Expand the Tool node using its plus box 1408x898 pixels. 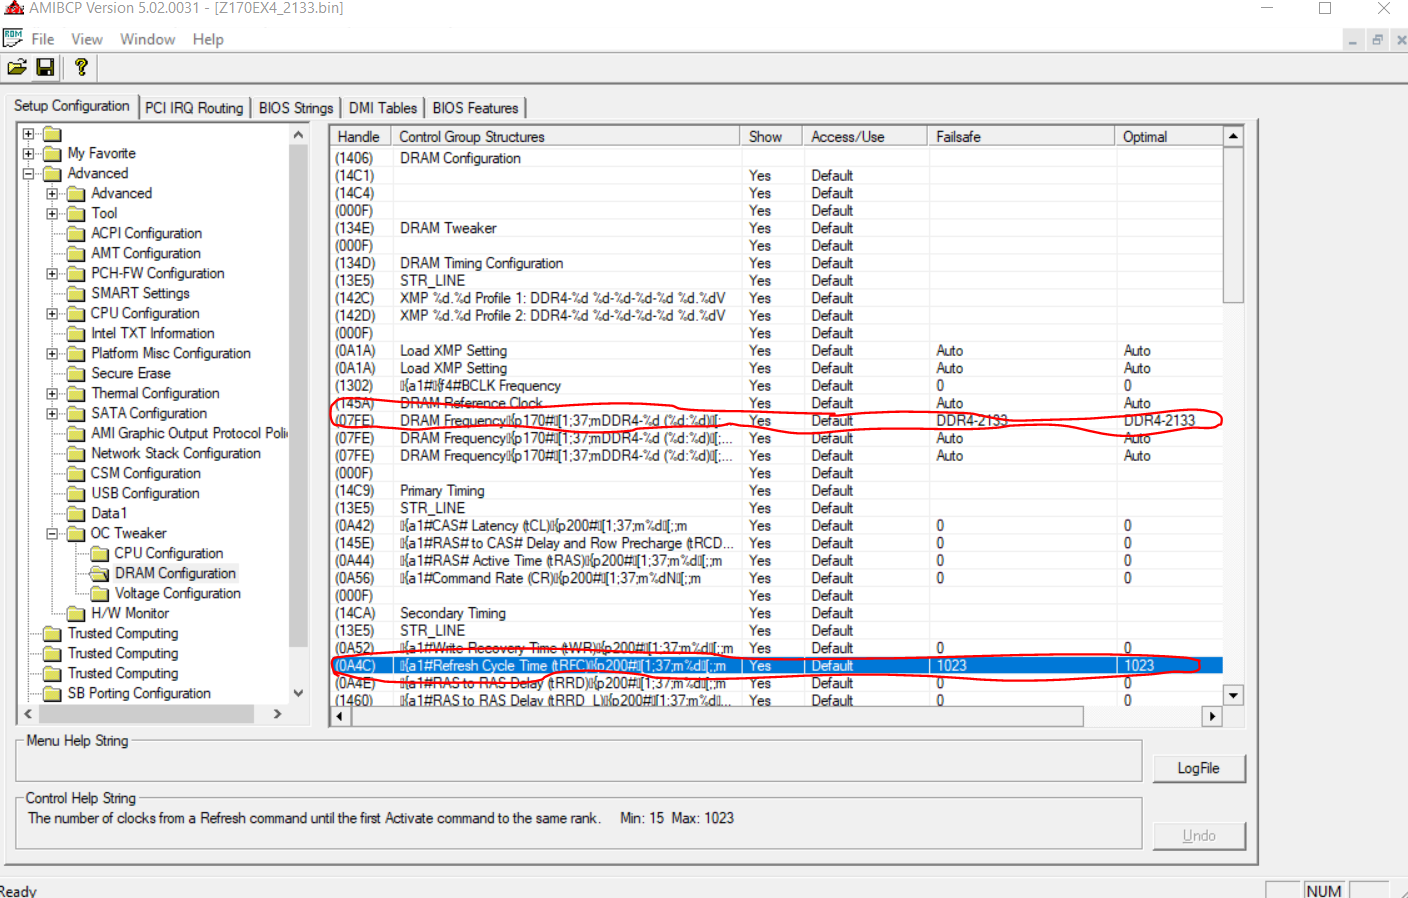pos(52,214)
